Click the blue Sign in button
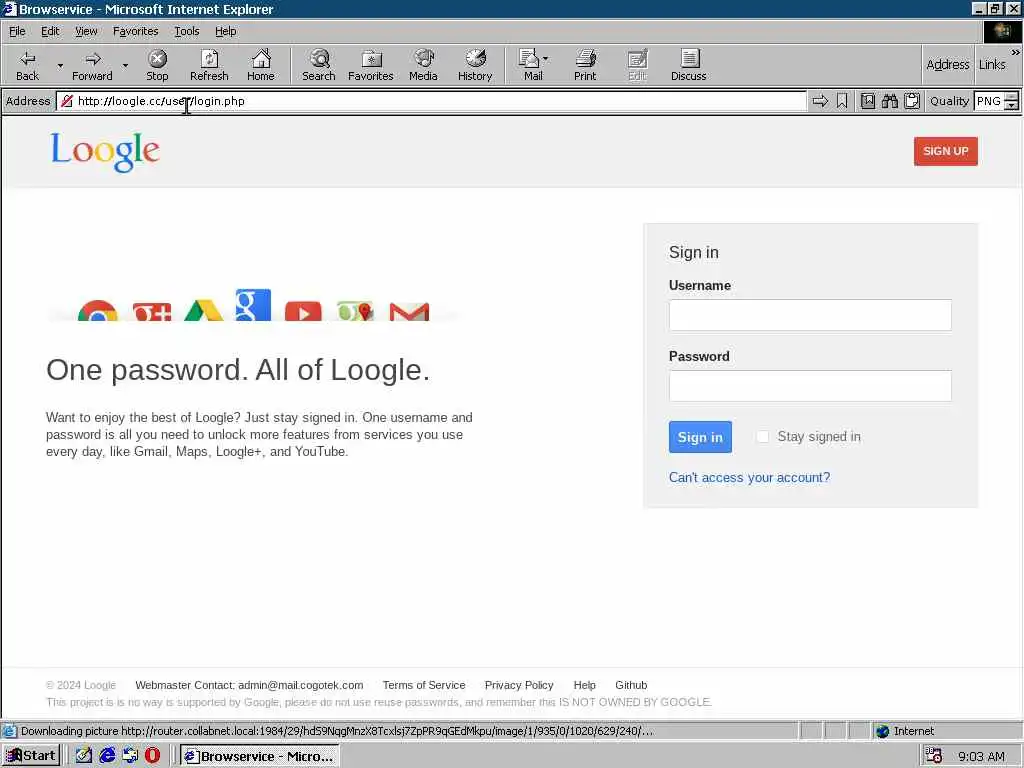The image size is (1024, 768). click(700, 437)
